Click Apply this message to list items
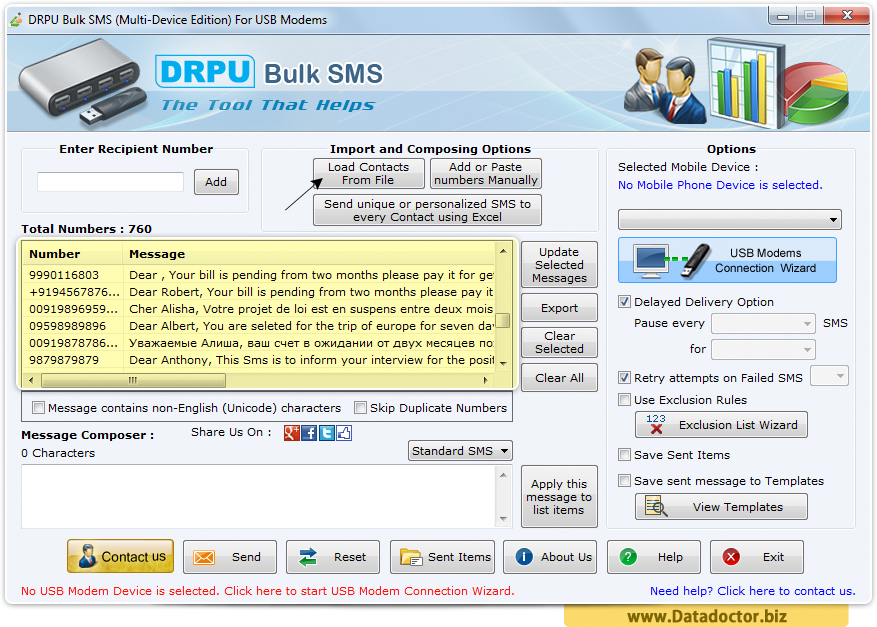This screenshot has width=877, height=627. pos(559,497)
